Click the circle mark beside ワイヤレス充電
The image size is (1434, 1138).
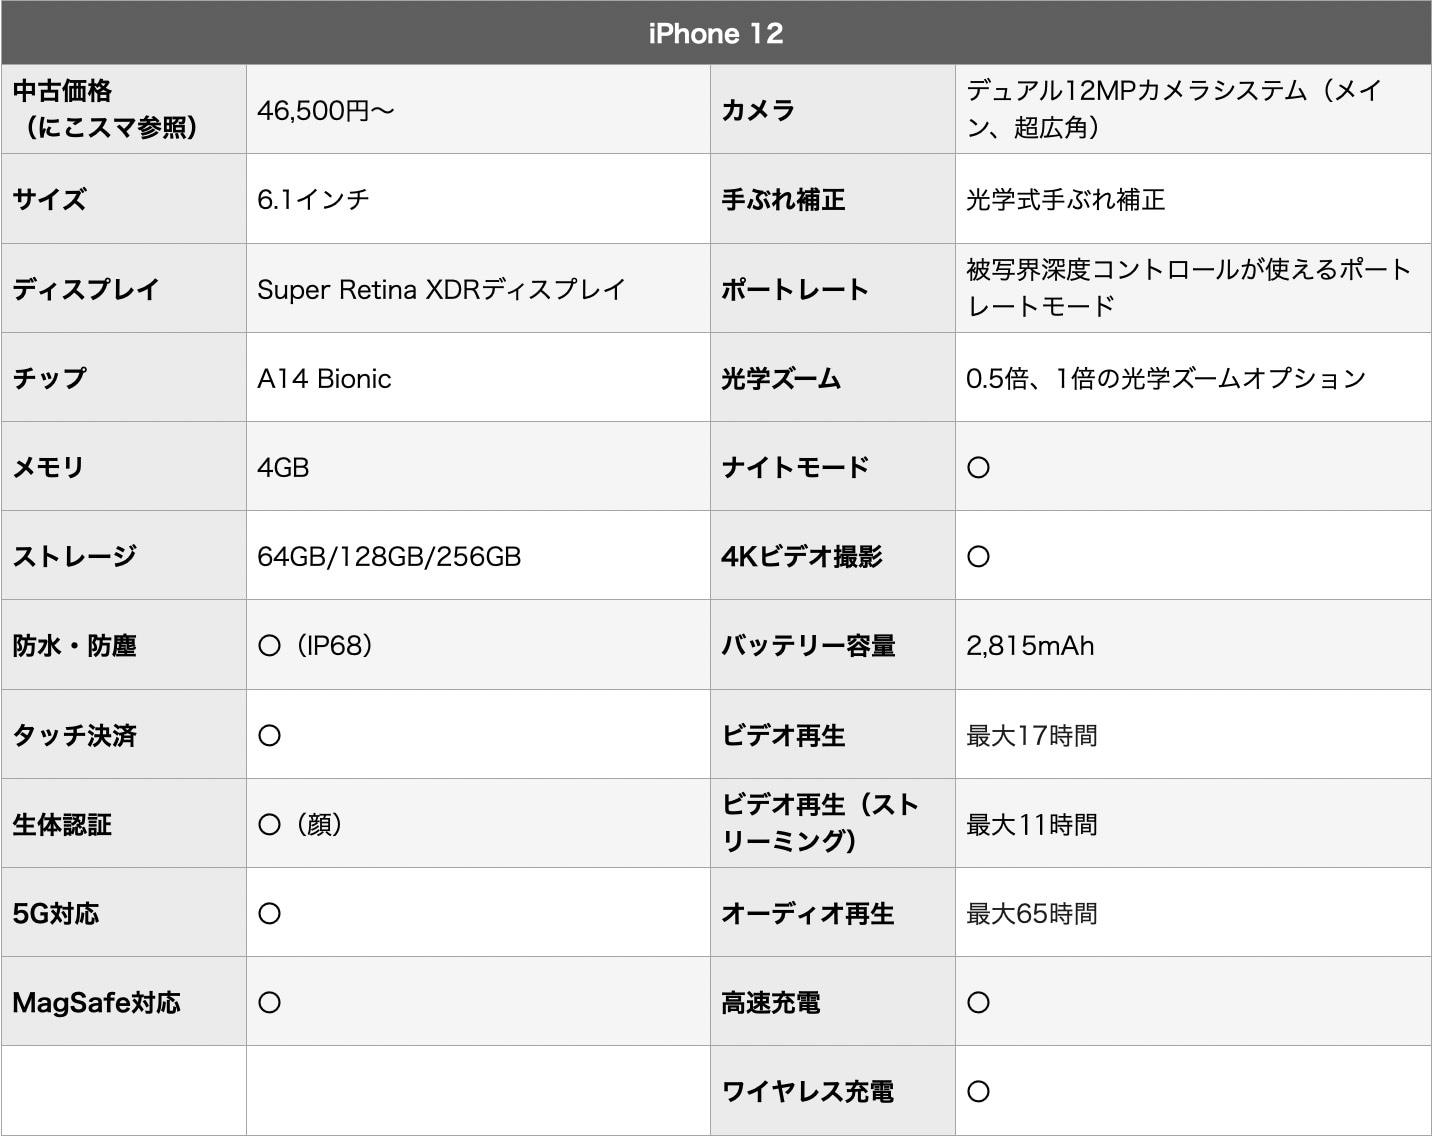[978, 1091]
